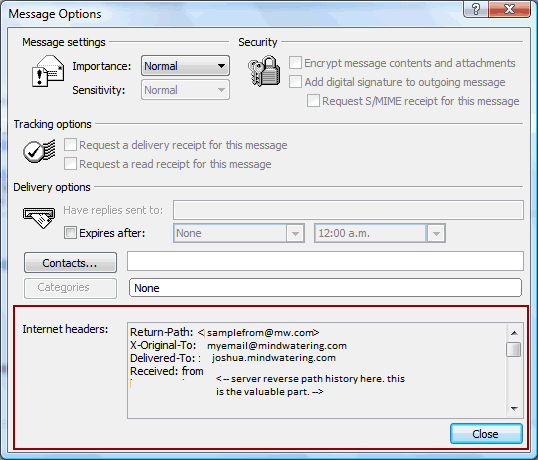This screenshot has width=538, height=460.
Task: Click the Close button
Action: click(486, 434)
